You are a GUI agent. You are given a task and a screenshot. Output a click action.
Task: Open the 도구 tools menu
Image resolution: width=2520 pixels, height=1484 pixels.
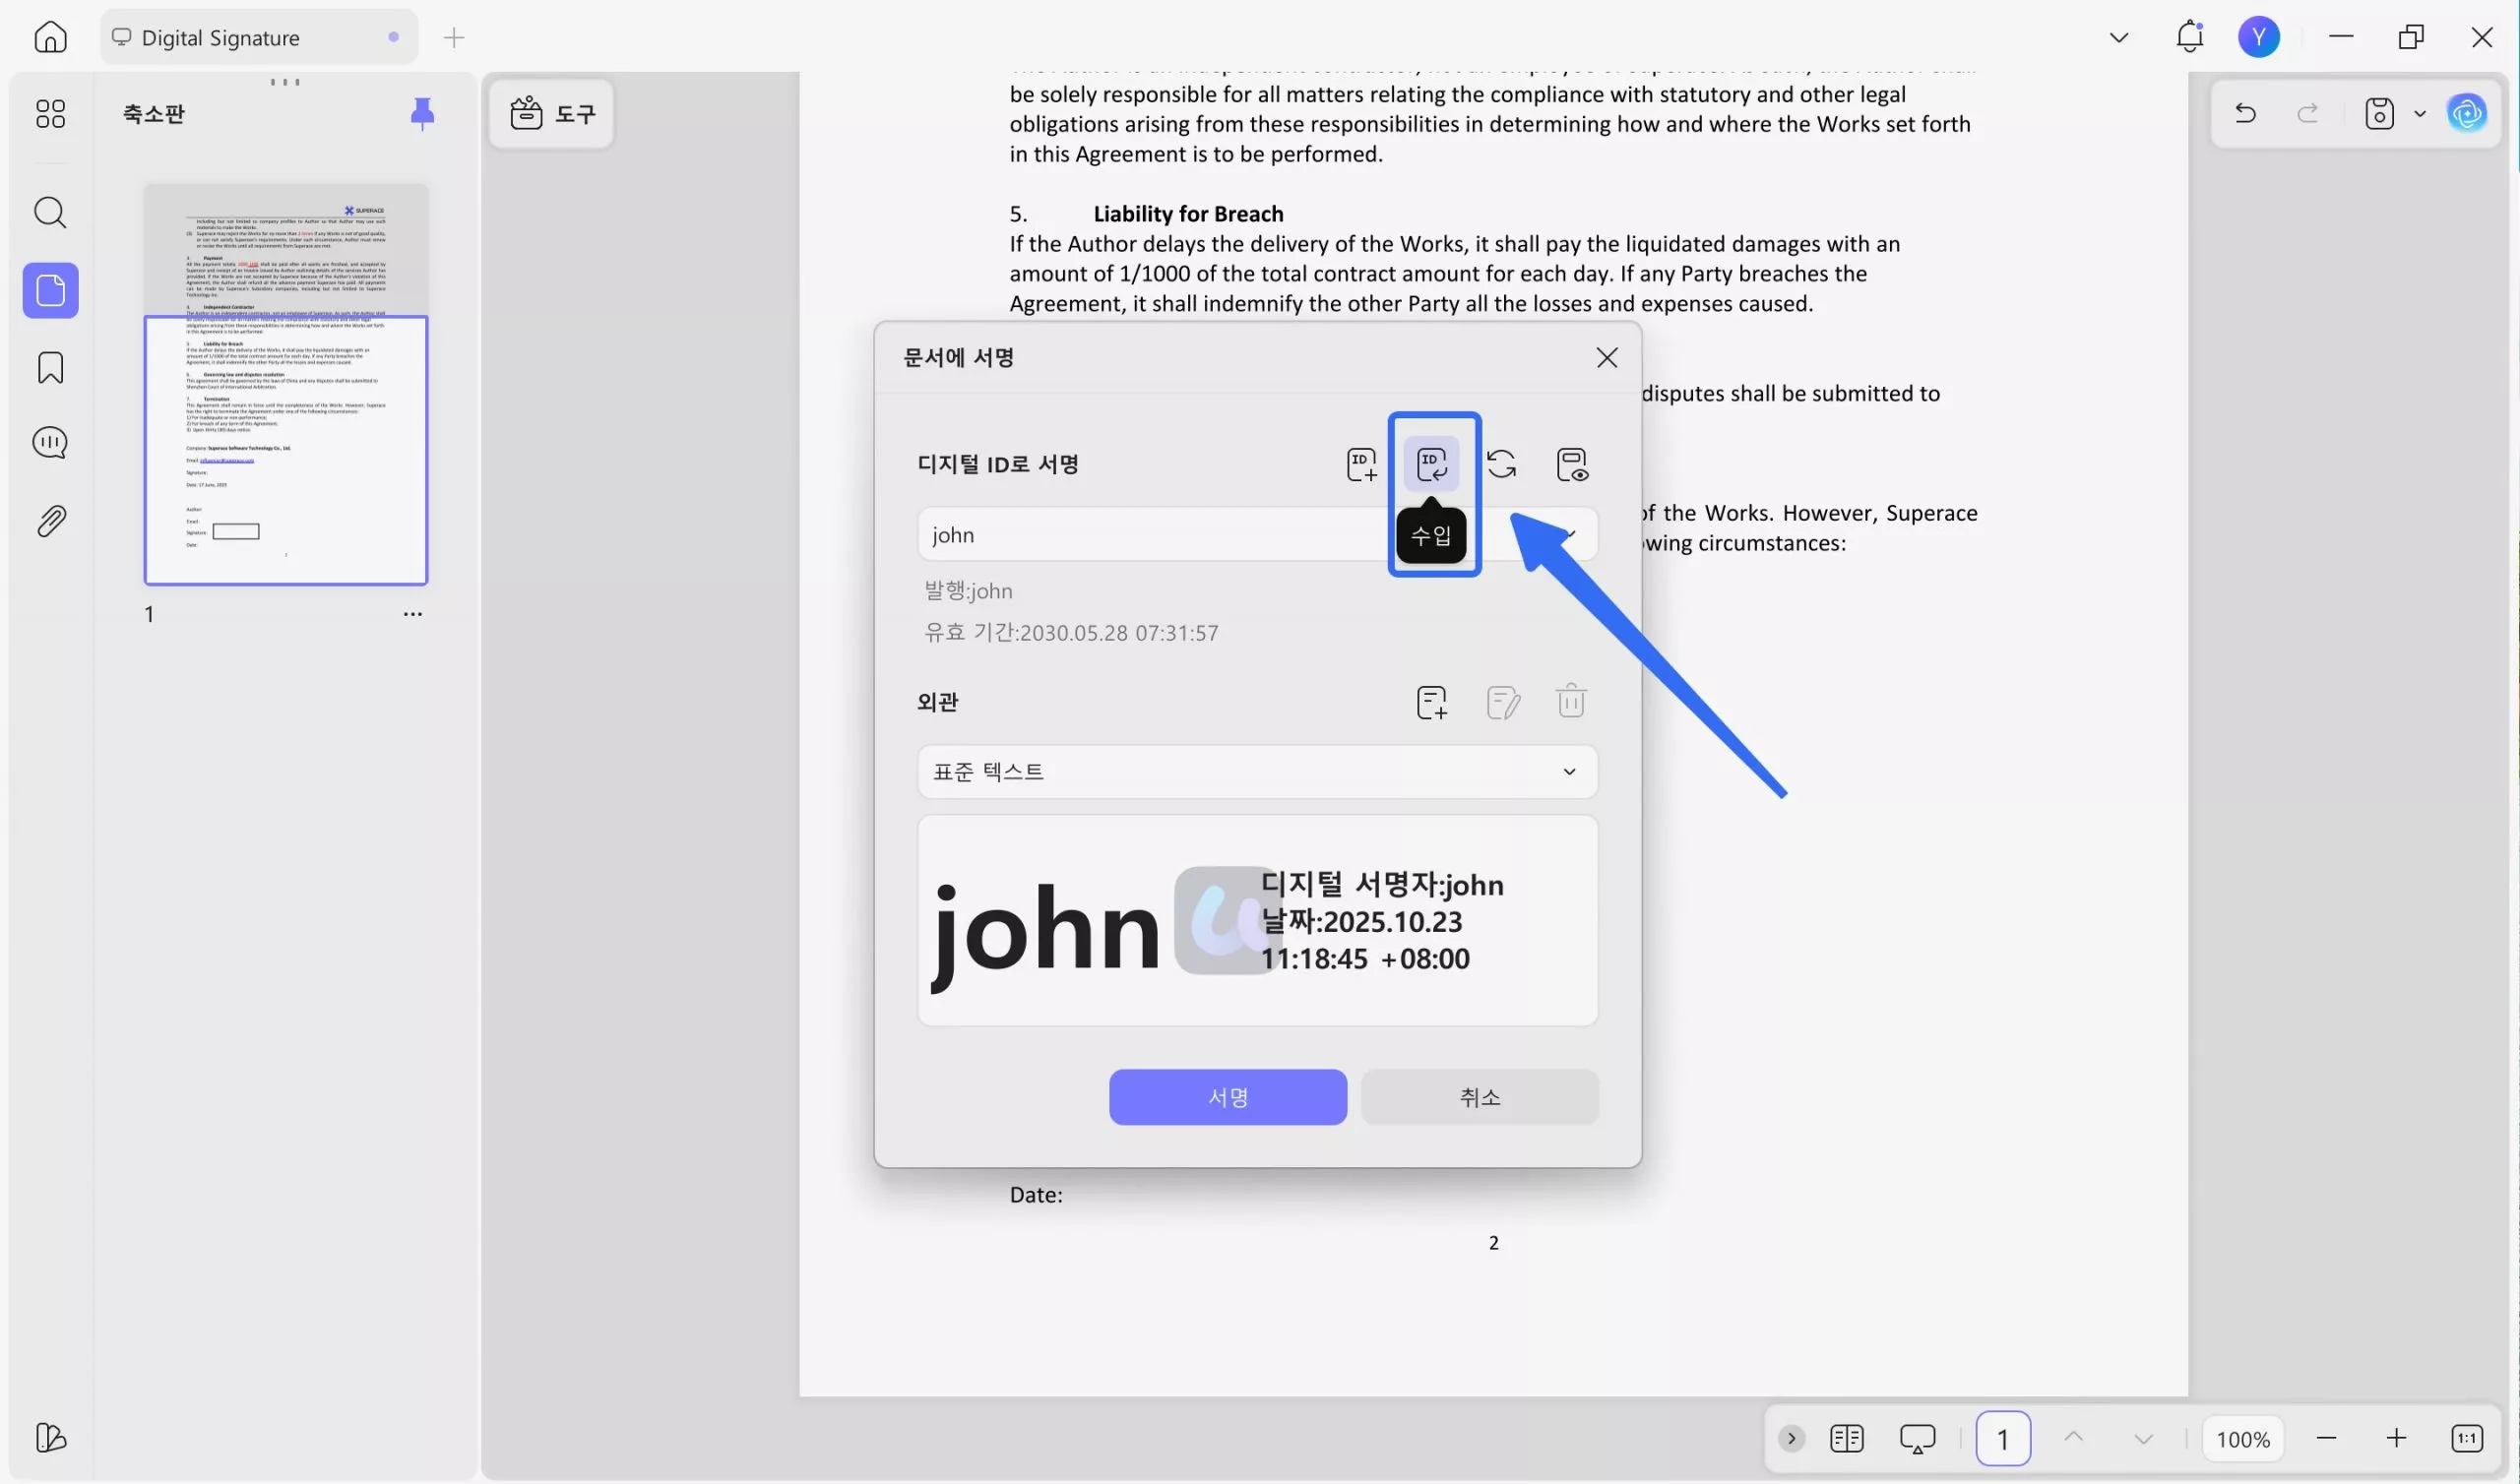552,113
